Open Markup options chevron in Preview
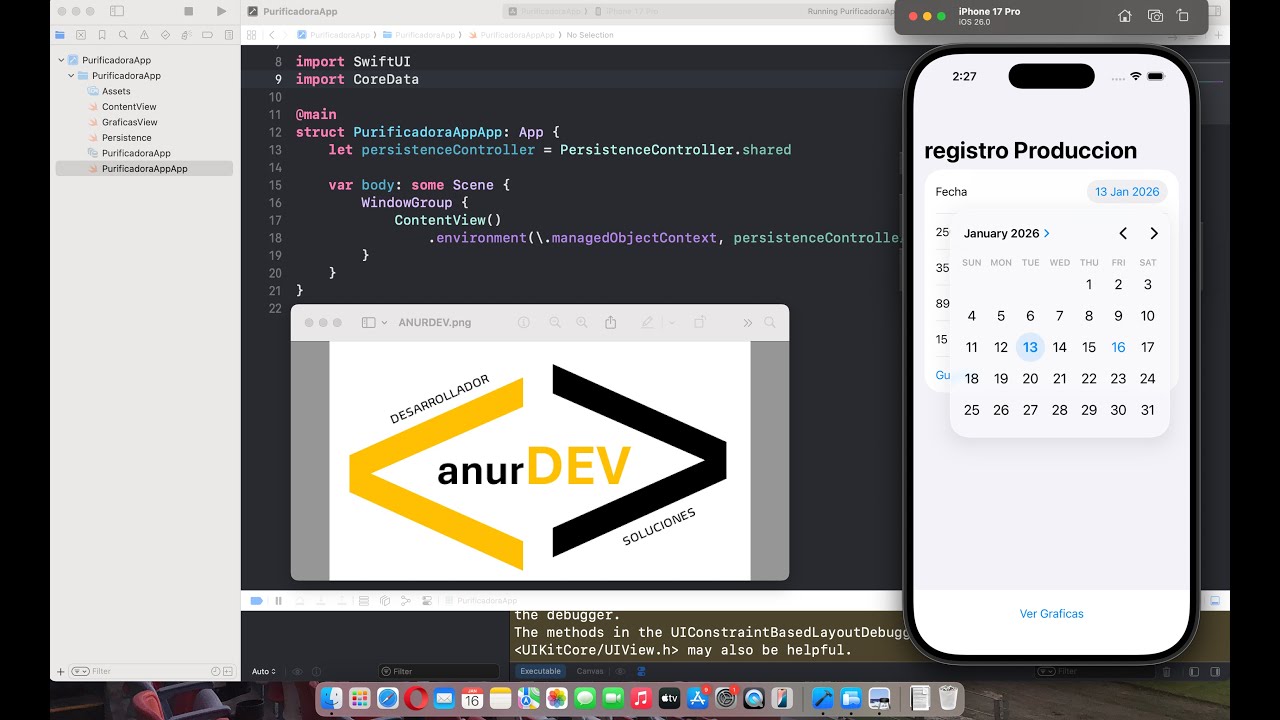The width and height of the screenshot is (1280, 720). (x=671, y=323)
